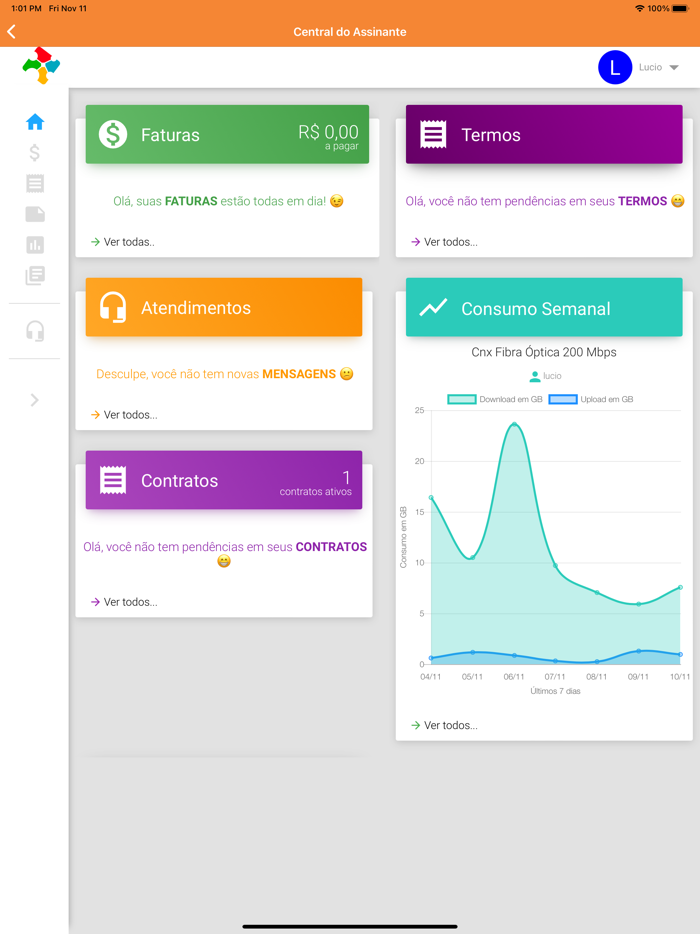The image size is (700, 934).
Task: Tap the back arrow in orange header
Action: pos(11,32)
